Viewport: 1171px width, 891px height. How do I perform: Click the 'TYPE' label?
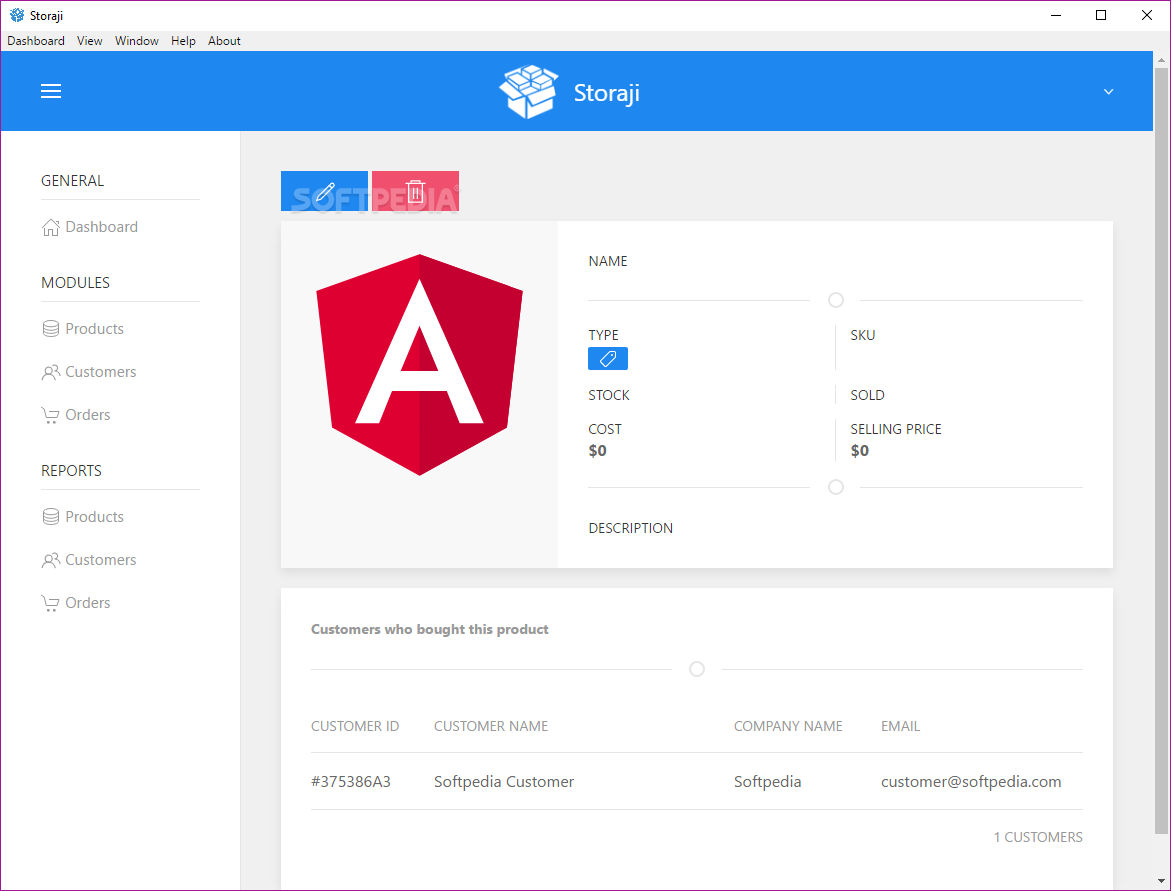pyautogui.click(x=603, y=335)
